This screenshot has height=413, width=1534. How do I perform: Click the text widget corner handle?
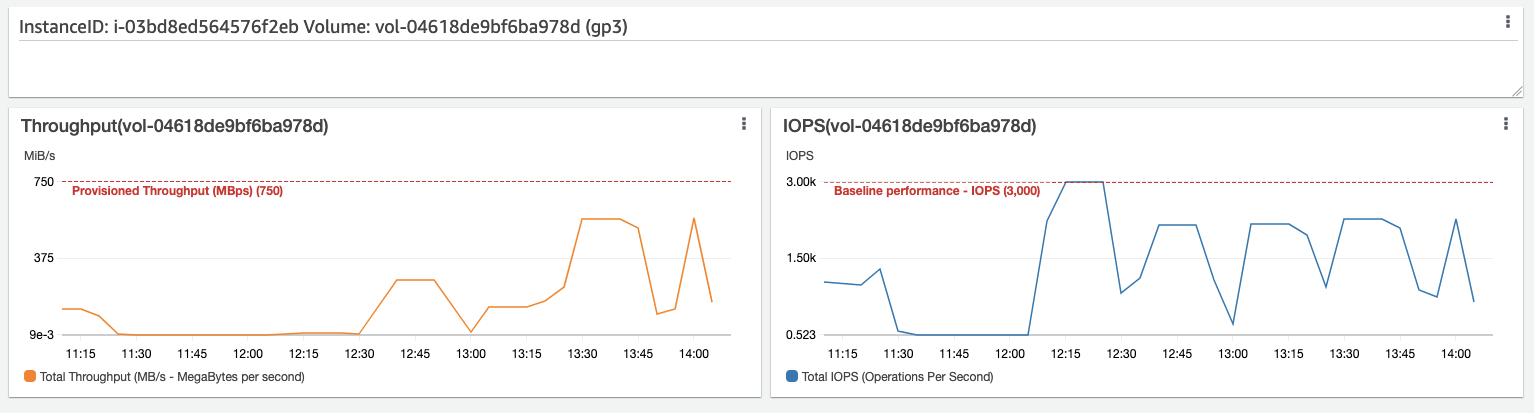click(1517, 90)
